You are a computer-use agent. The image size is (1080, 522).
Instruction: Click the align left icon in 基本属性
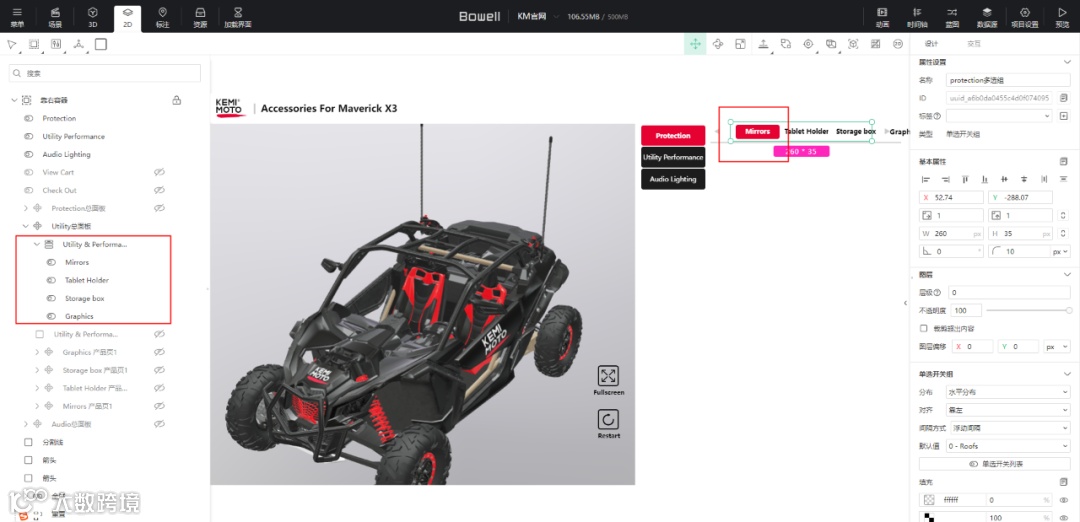click(x=925, y=179)
